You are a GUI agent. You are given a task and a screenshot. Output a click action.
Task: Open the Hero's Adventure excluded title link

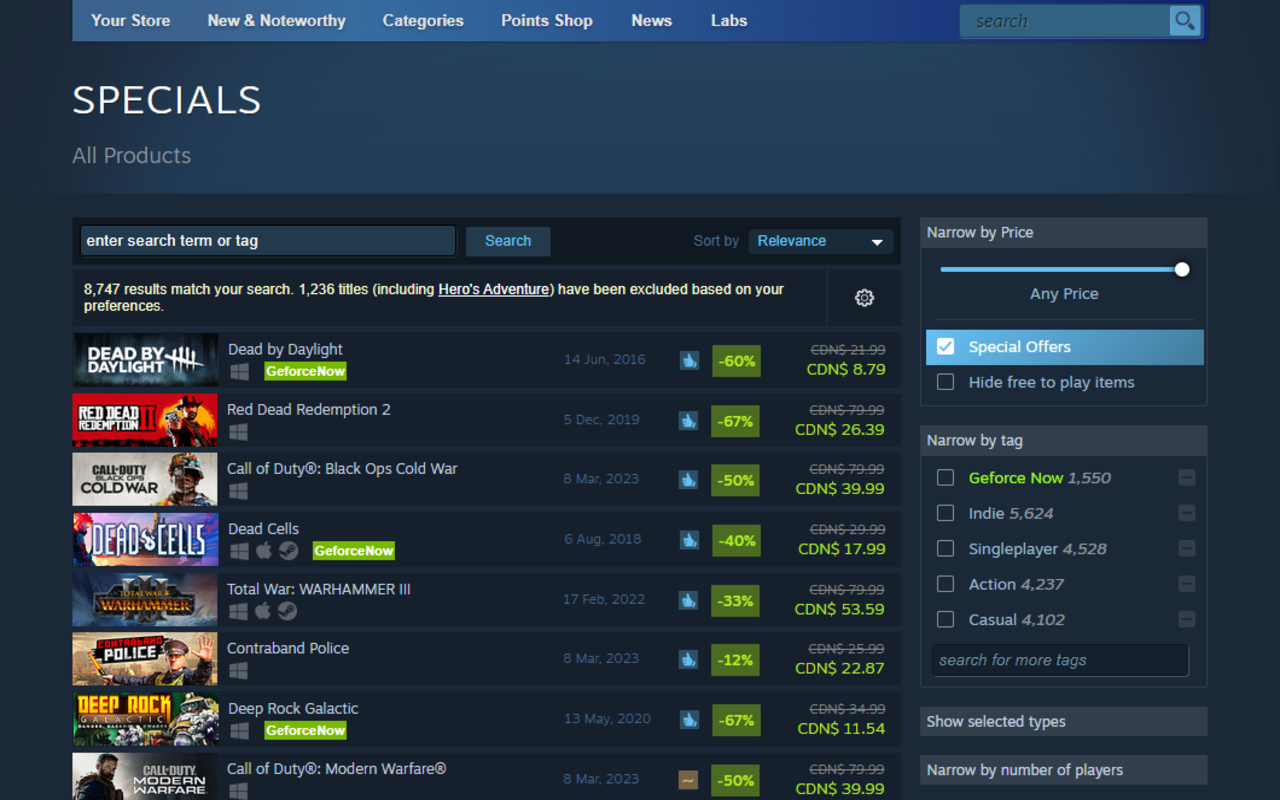click(494, 289)
